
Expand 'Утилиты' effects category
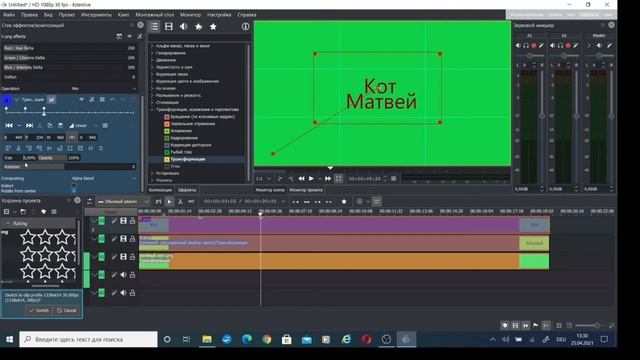click(152, 180)
